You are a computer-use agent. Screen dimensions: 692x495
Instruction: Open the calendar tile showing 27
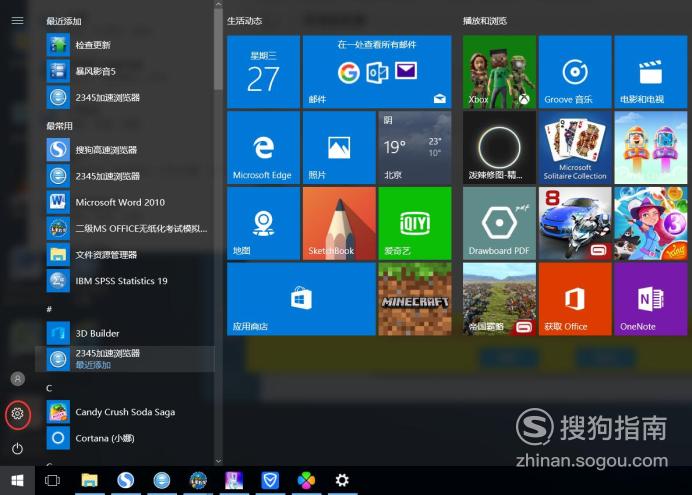[263, 71]
